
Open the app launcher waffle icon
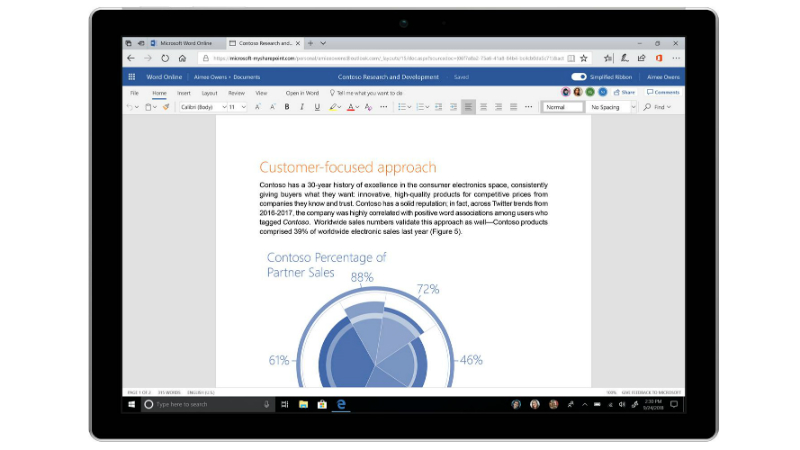(132, 77)
